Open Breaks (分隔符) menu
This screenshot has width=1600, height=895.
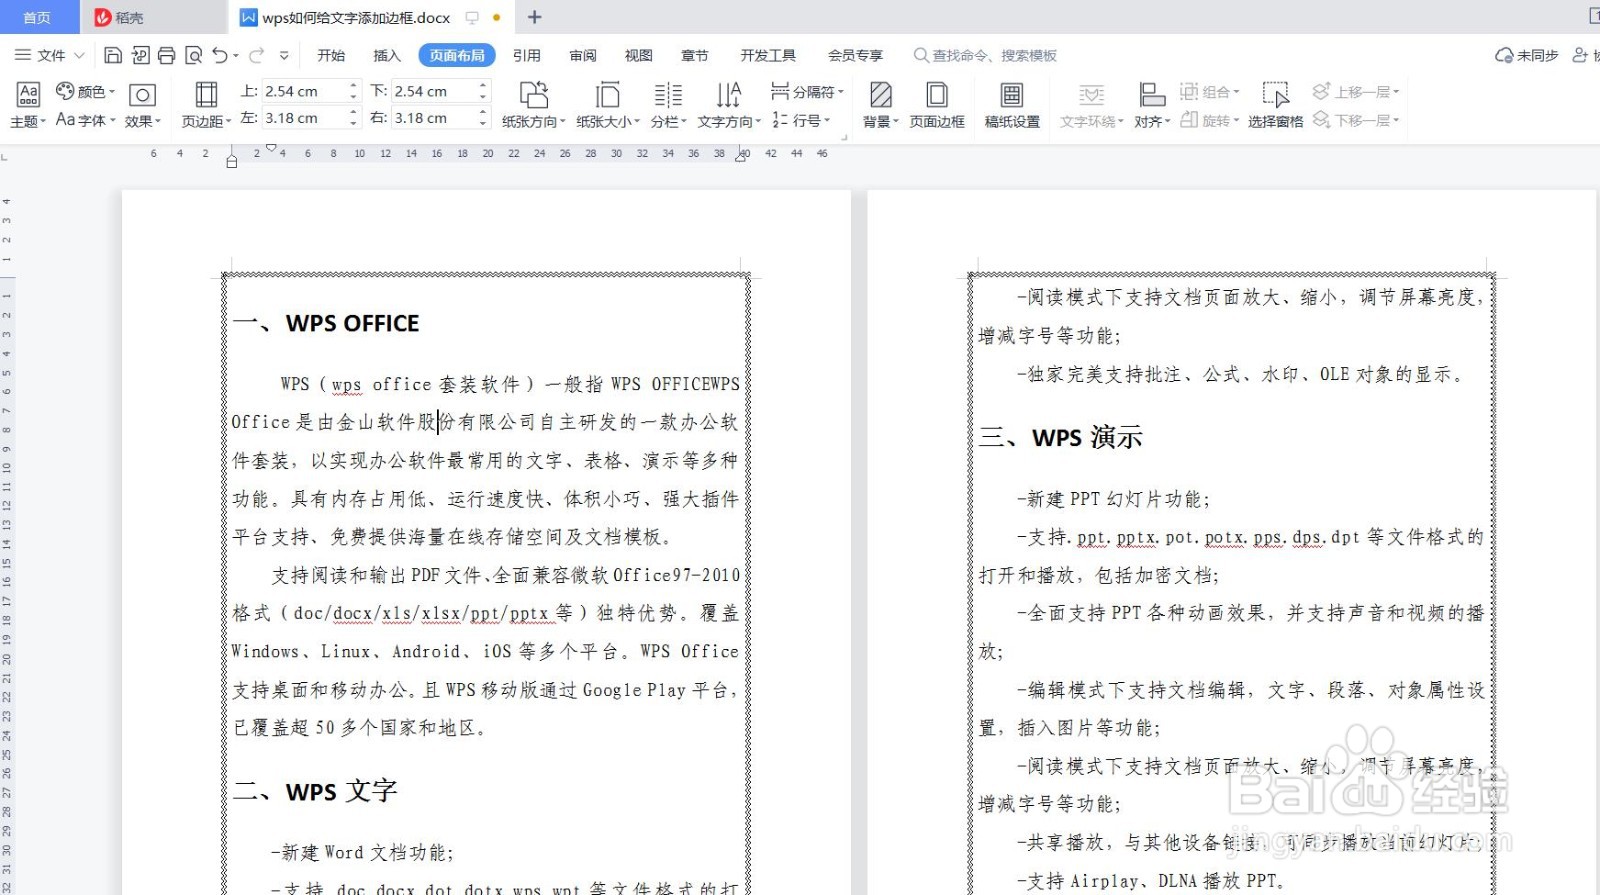(x=807, y=91)
